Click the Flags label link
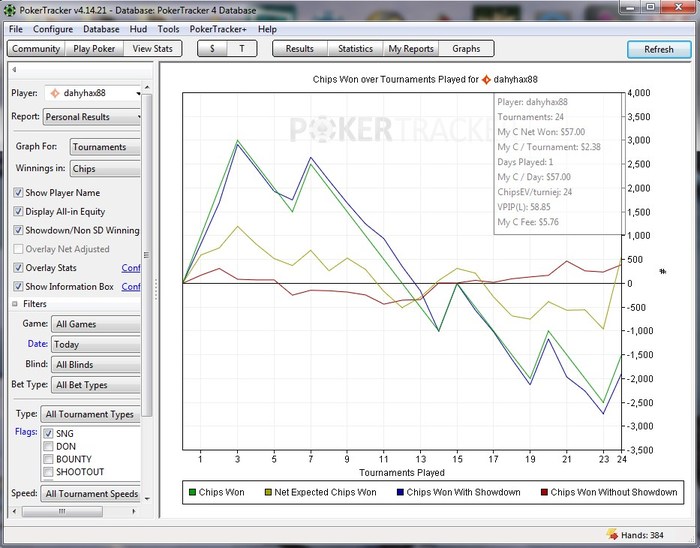The image size is (700, 548). pyautogui.click(x=26, y=432)
